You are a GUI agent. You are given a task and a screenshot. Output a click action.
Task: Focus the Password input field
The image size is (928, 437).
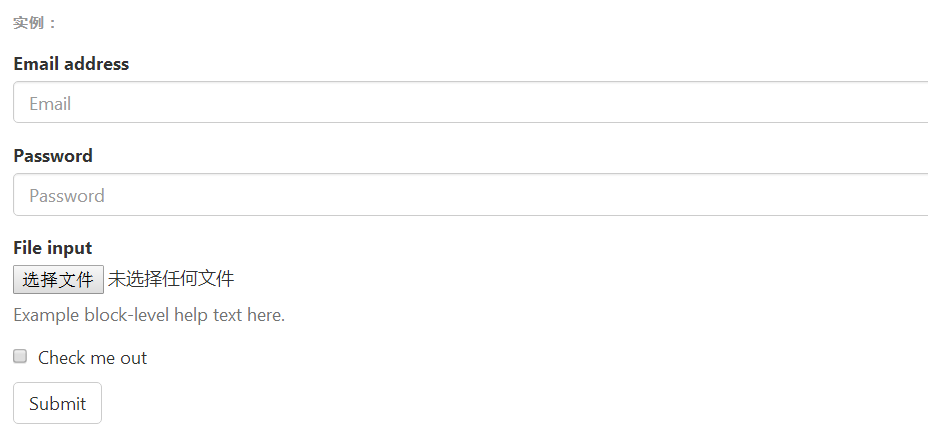click(470, 195)
